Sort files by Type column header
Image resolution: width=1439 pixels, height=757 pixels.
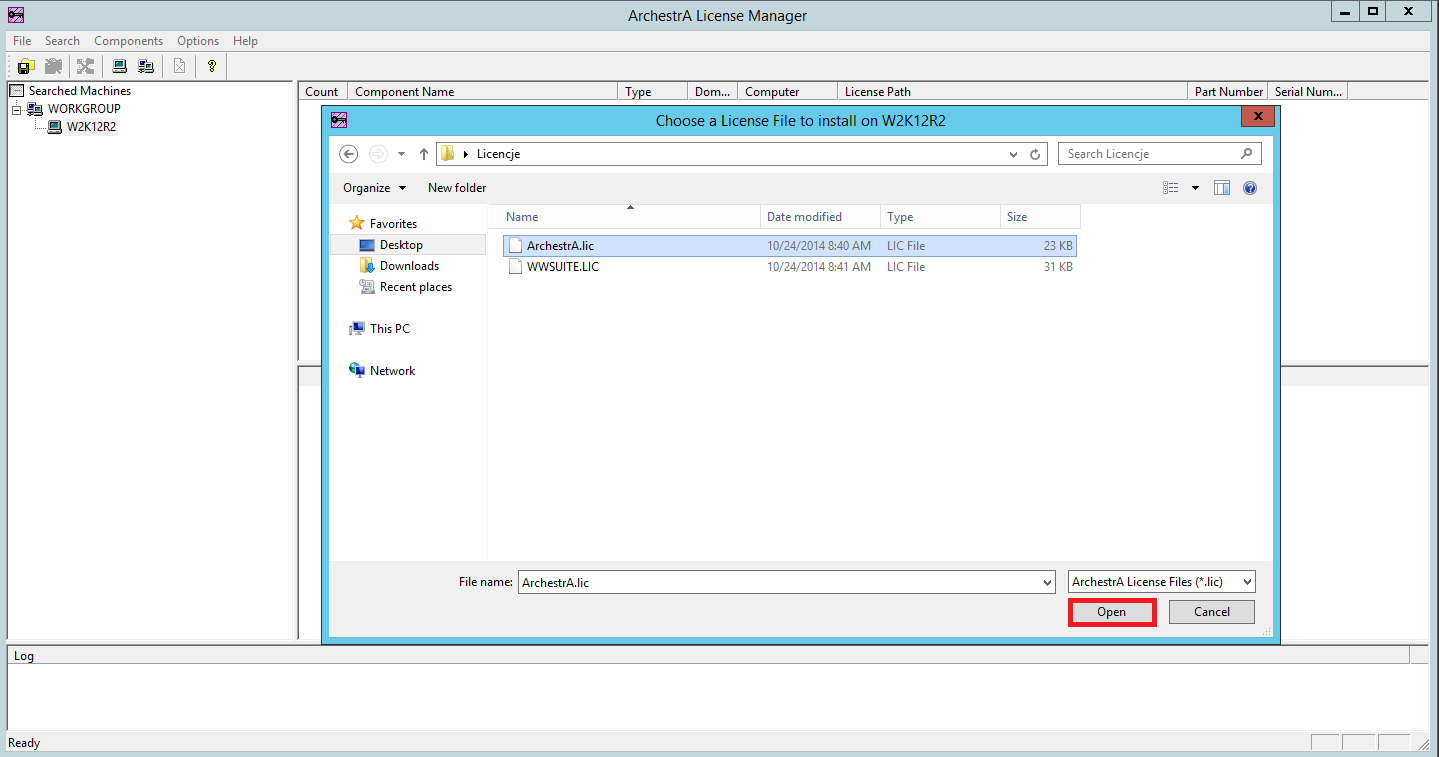click(x=941, y=216)
